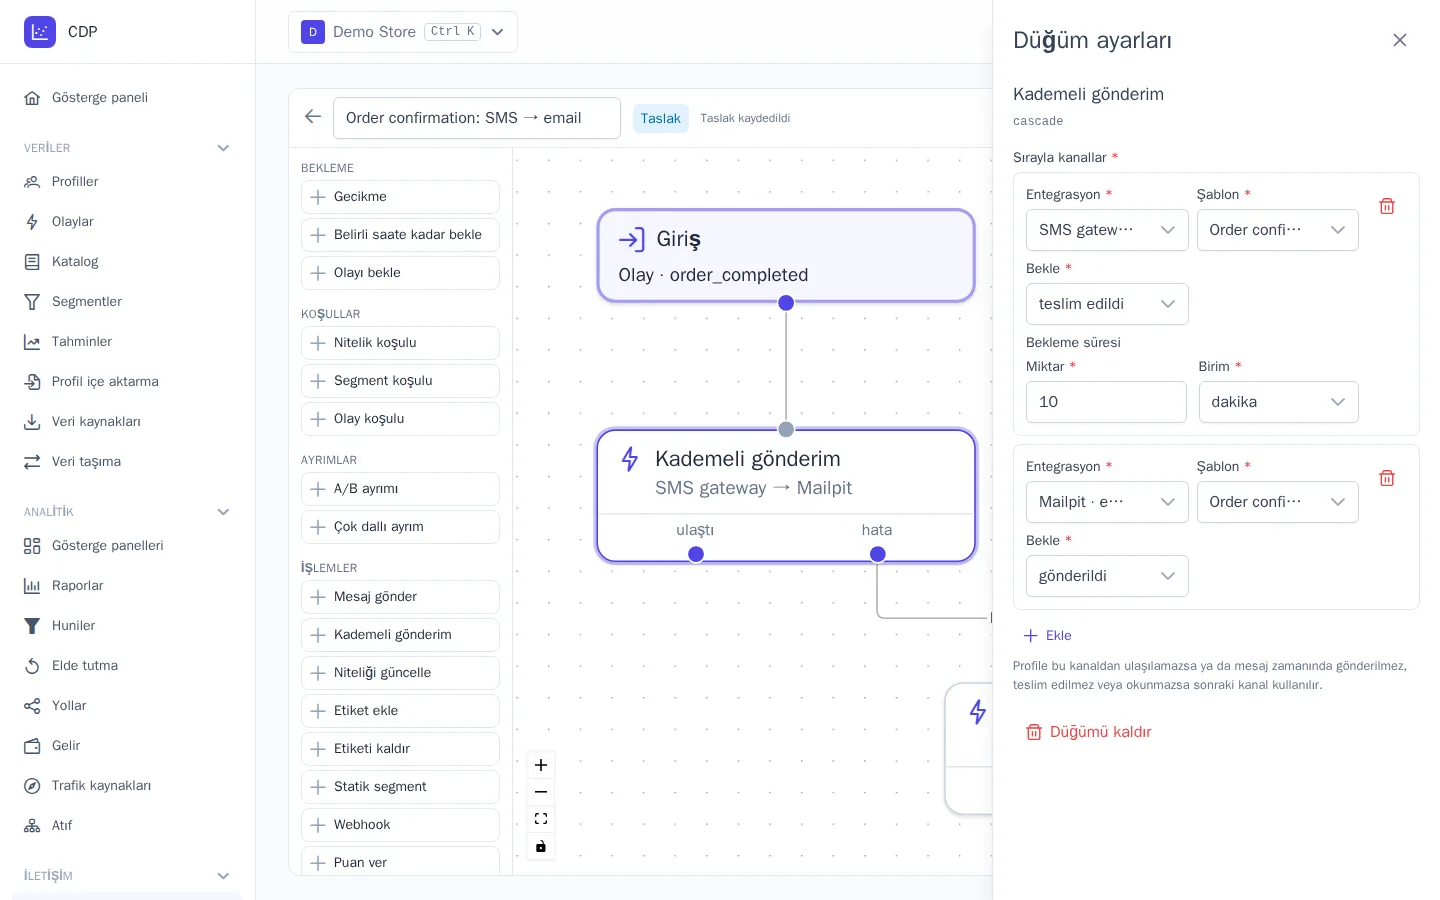Toggle canvas interactivity lock
The image size is (1440, 900).
coord(541,847)
